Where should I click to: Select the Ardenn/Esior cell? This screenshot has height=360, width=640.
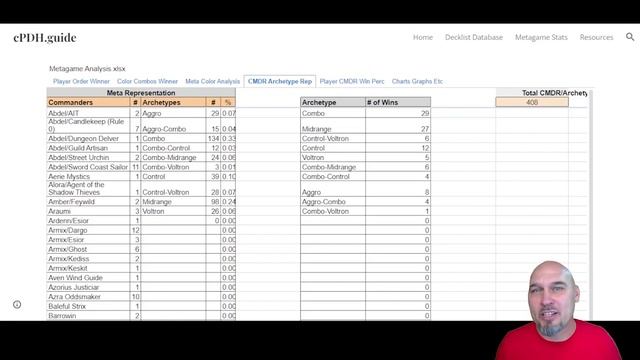pos(88,220)
